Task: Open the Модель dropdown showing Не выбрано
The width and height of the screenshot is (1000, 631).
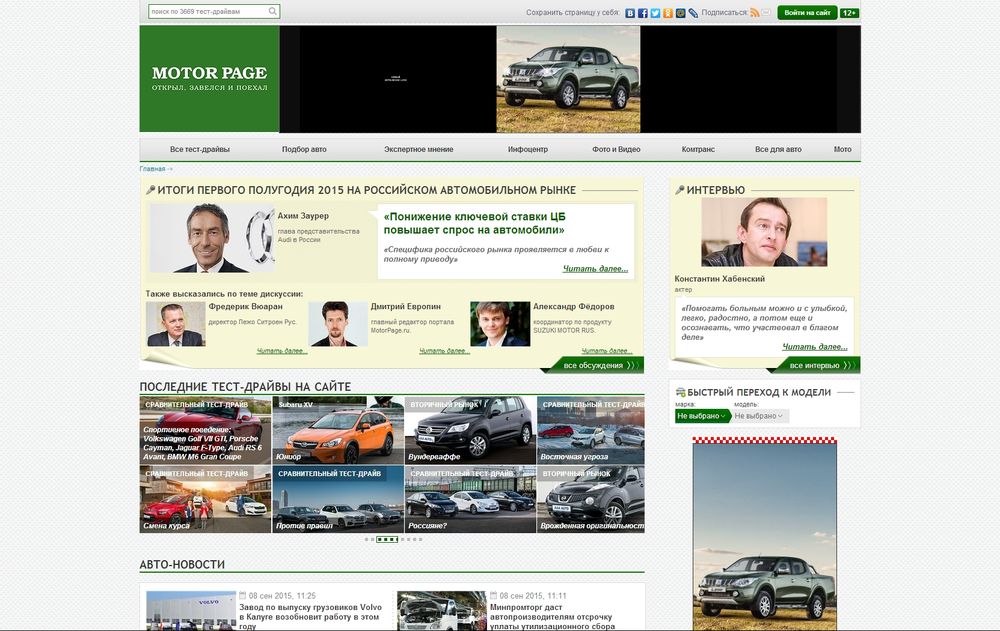Action: click(760, 416)
